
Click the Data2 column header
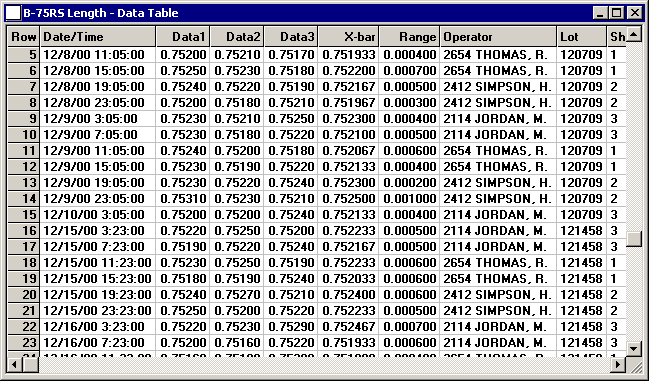click(237, 37)
